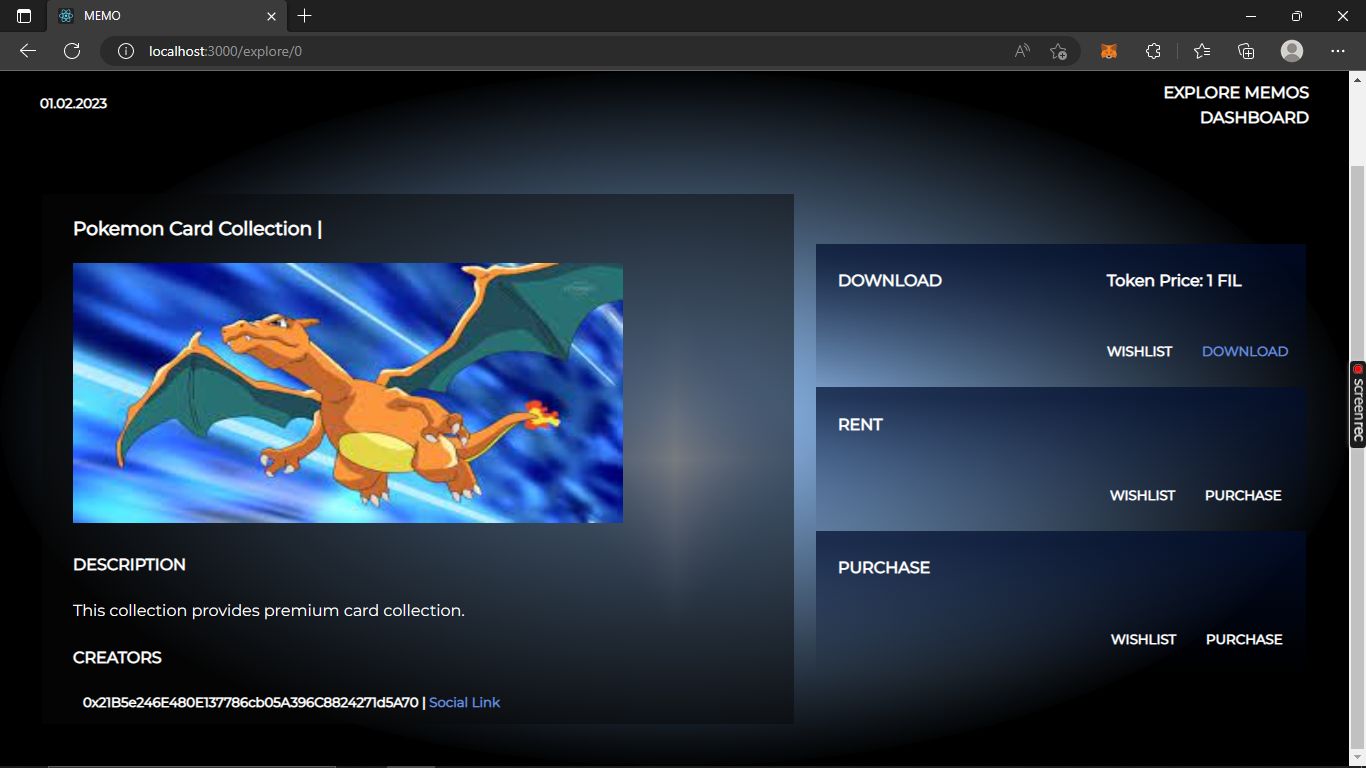Open a new tab with plus
This screenshot has height=768, width=1366.
(305, 16)
